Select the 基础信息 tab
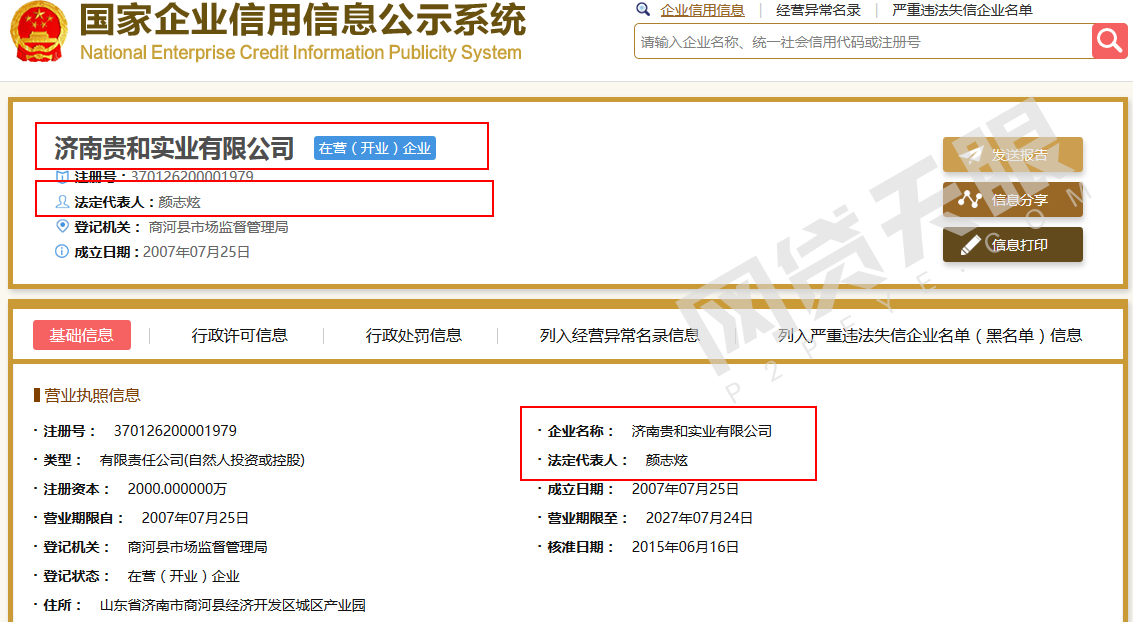Screen dimensions: 1133x622 [82, 335]
